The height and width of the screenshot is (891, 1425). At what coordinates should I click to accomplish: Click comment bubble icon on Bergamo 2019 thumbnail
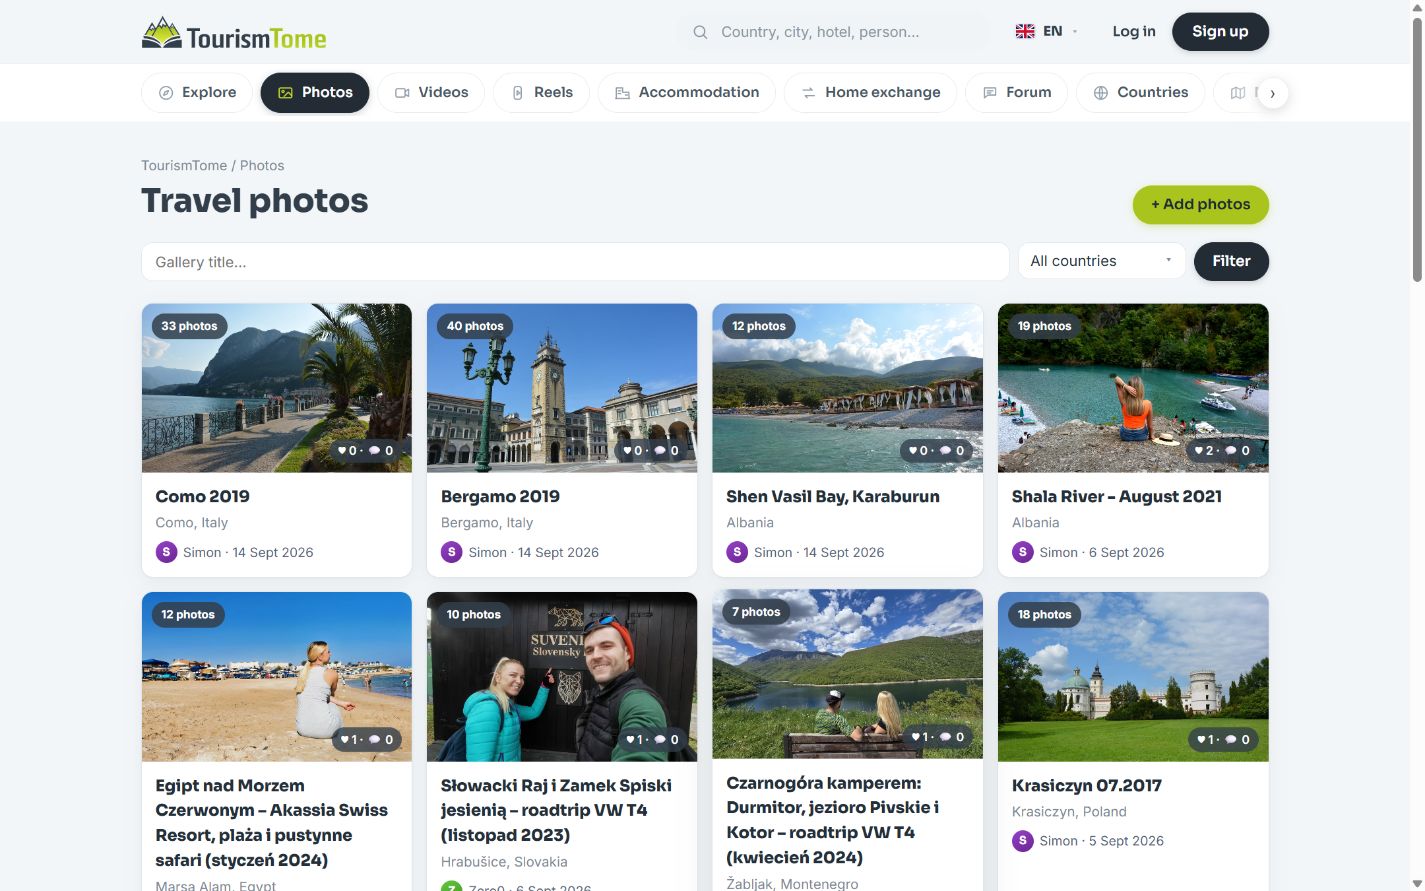(x=660, y=451)
